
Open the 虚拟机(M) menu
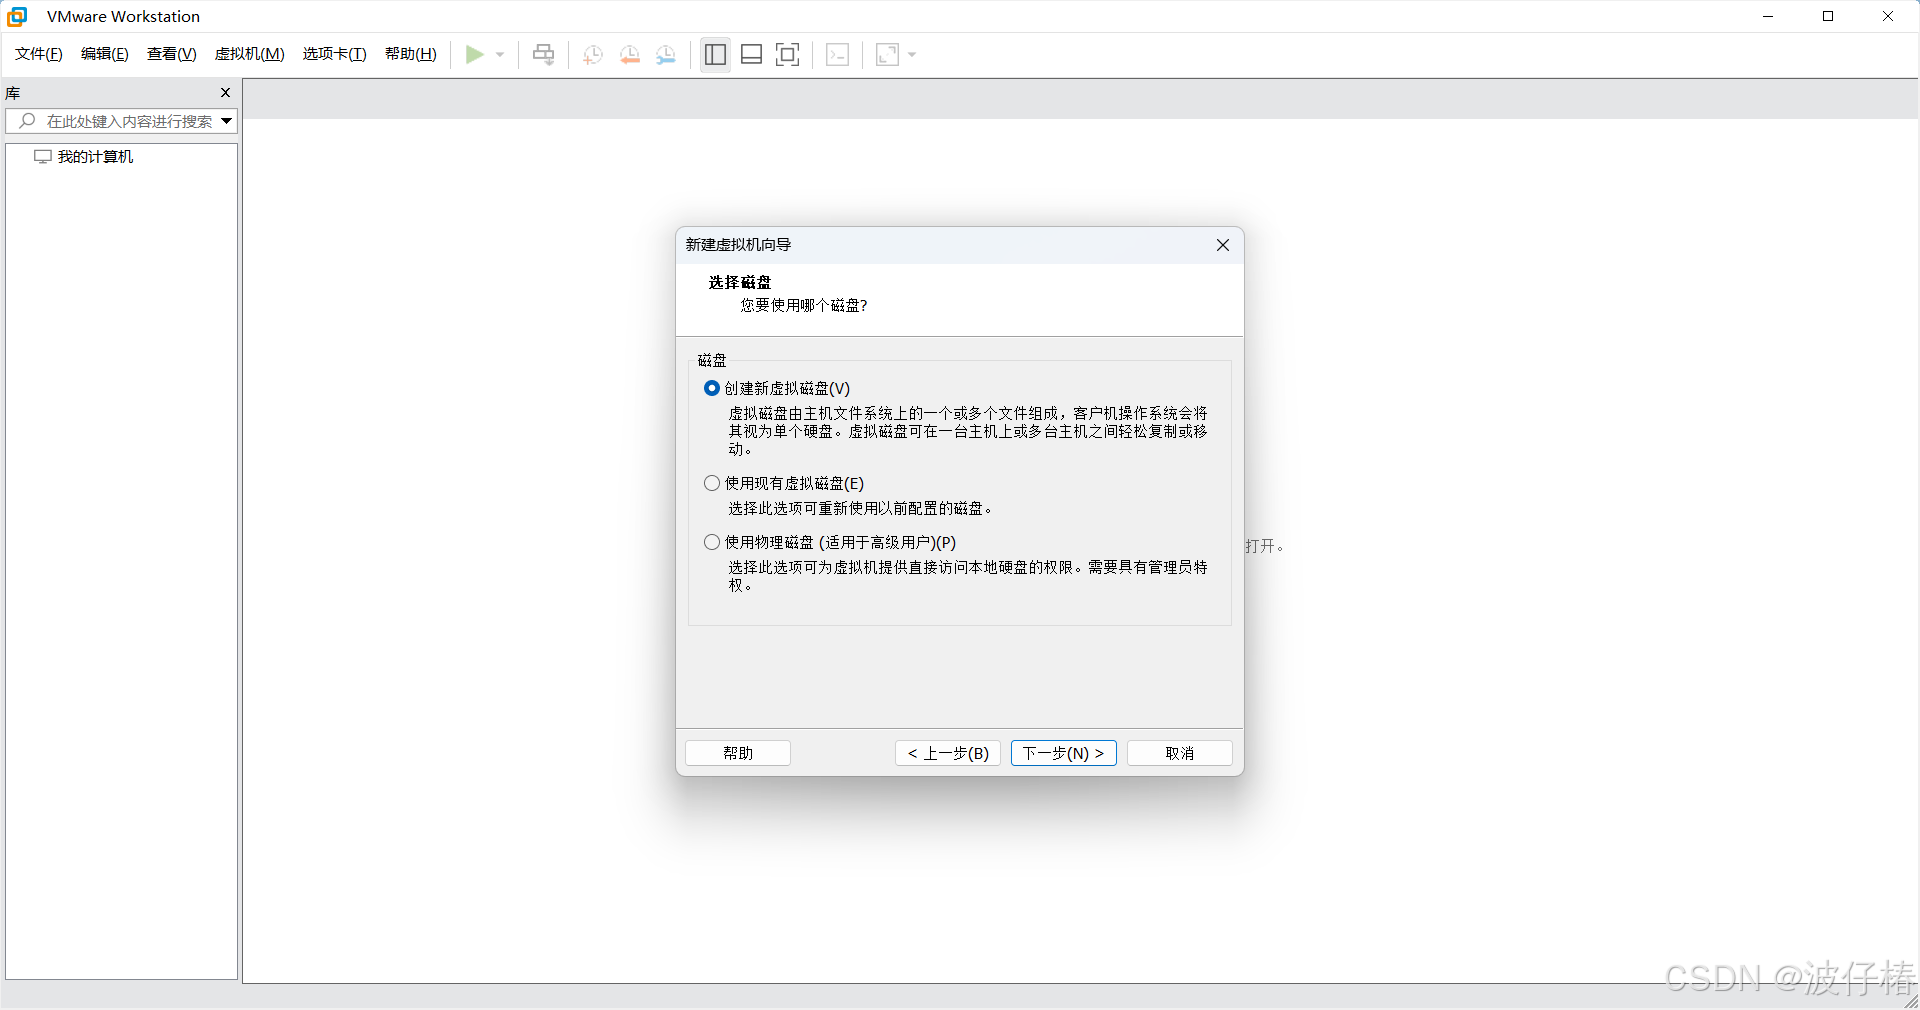click(x=249, y=54)
